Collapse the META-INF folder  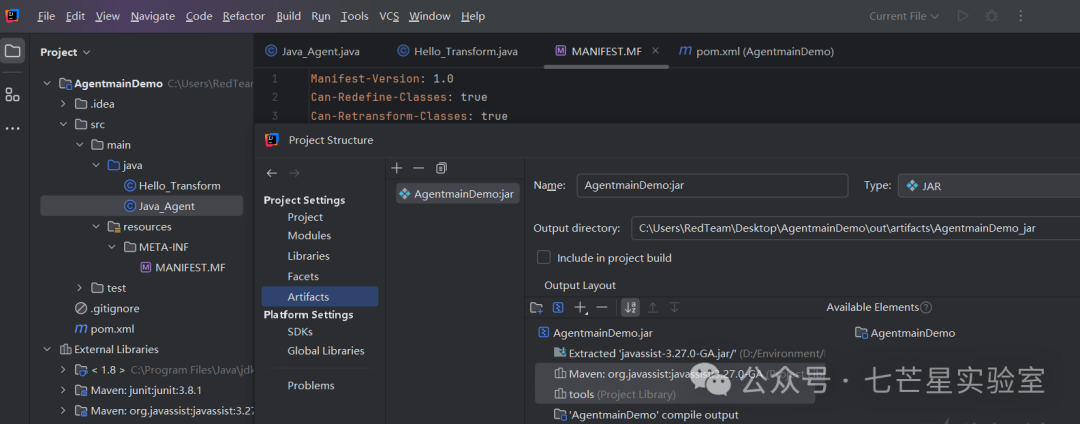pos(112,246)
